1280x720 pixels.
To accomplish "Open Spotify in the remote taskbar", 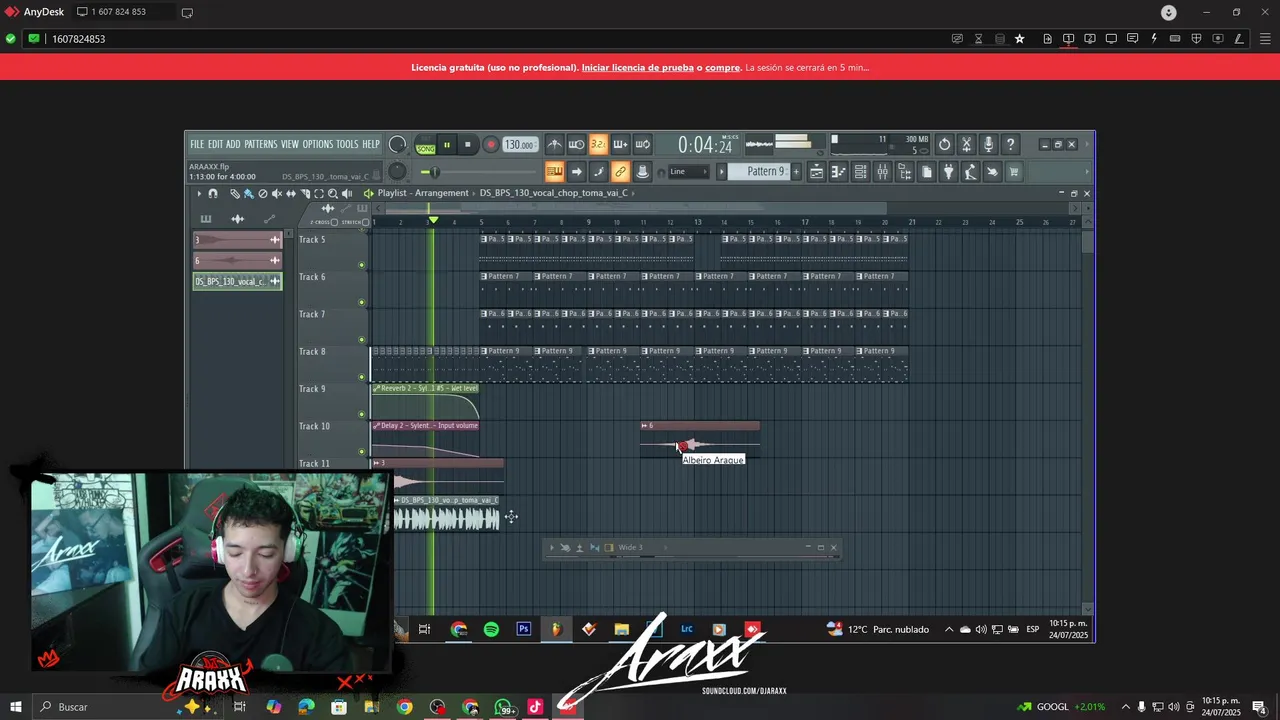I will 491,629.
